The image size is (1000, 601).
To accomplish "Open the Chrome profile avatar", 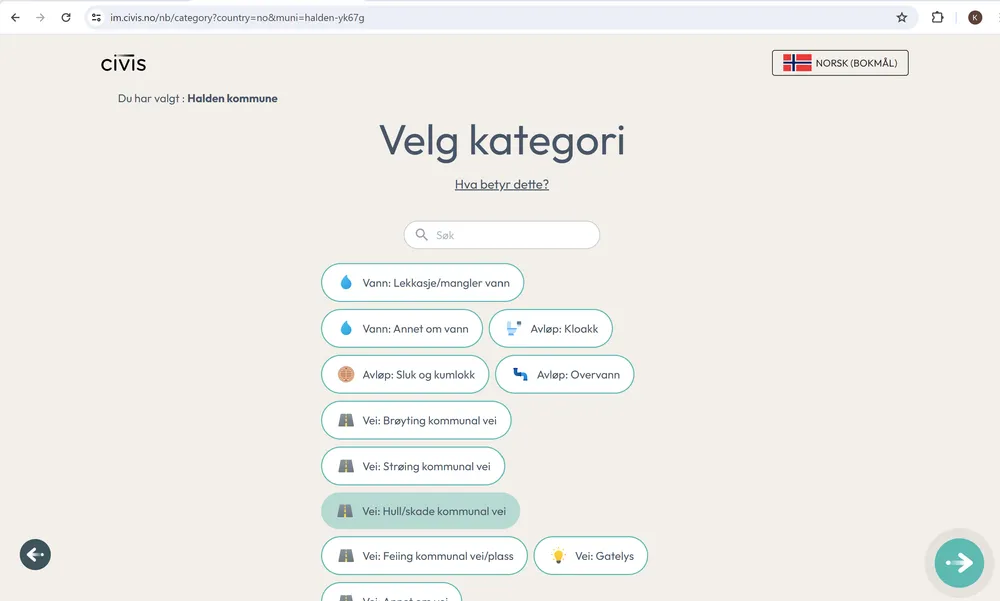I will [975, 17].
